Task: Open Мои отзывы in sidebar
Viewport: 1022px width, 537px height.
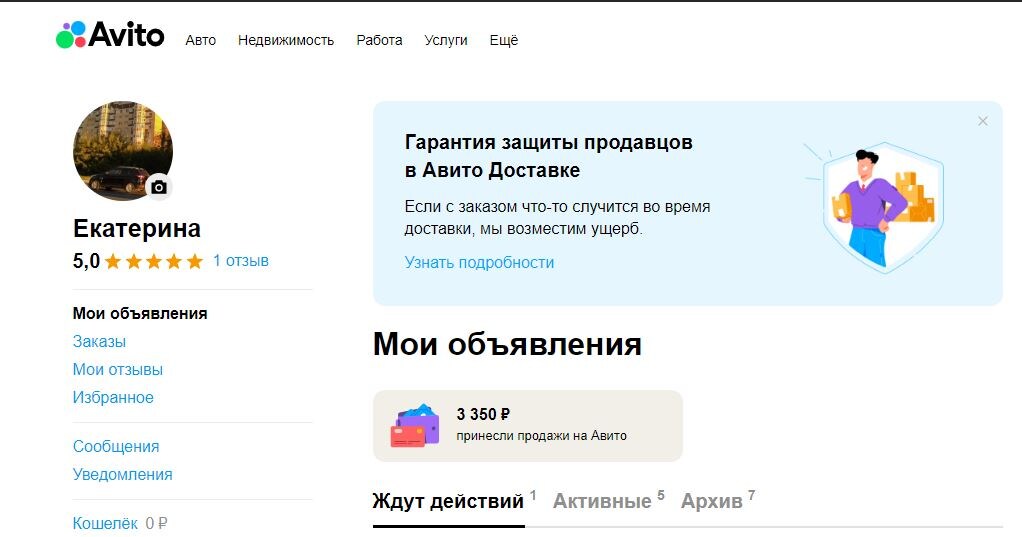Action: (x=117, y=370)
